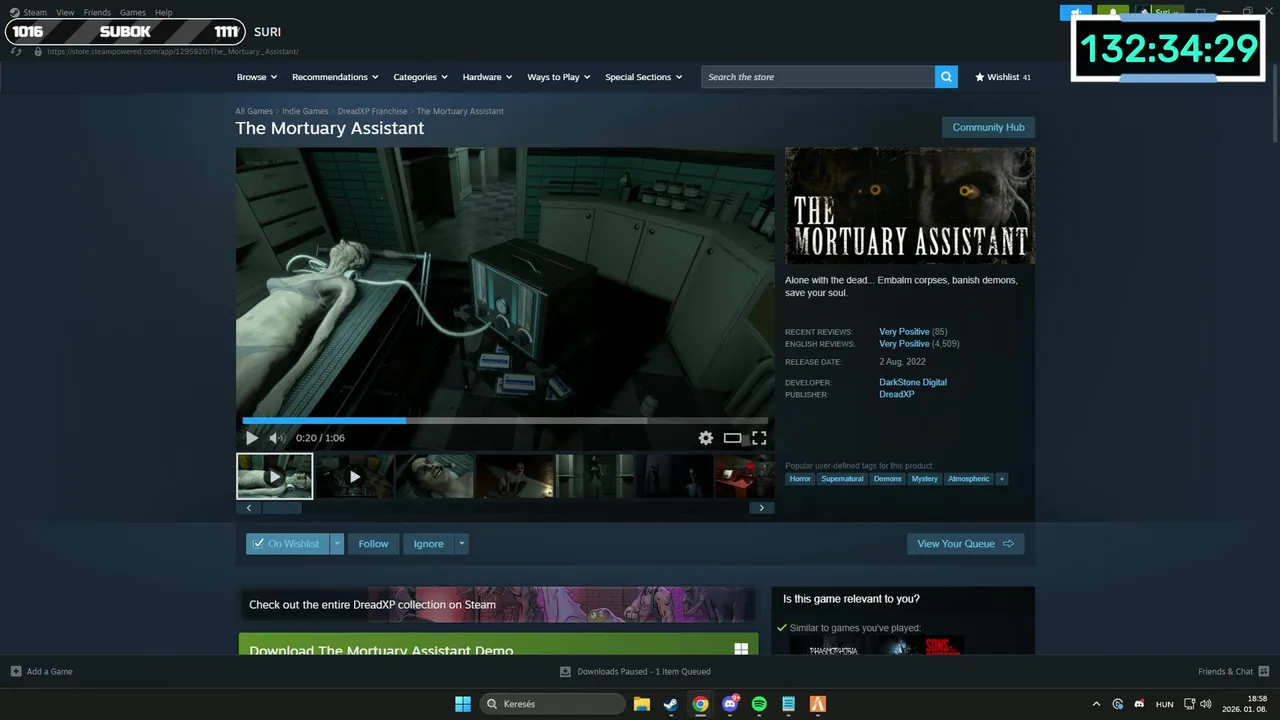Open the Steam menu
The image size is (1280, 720).
point(35,13)
